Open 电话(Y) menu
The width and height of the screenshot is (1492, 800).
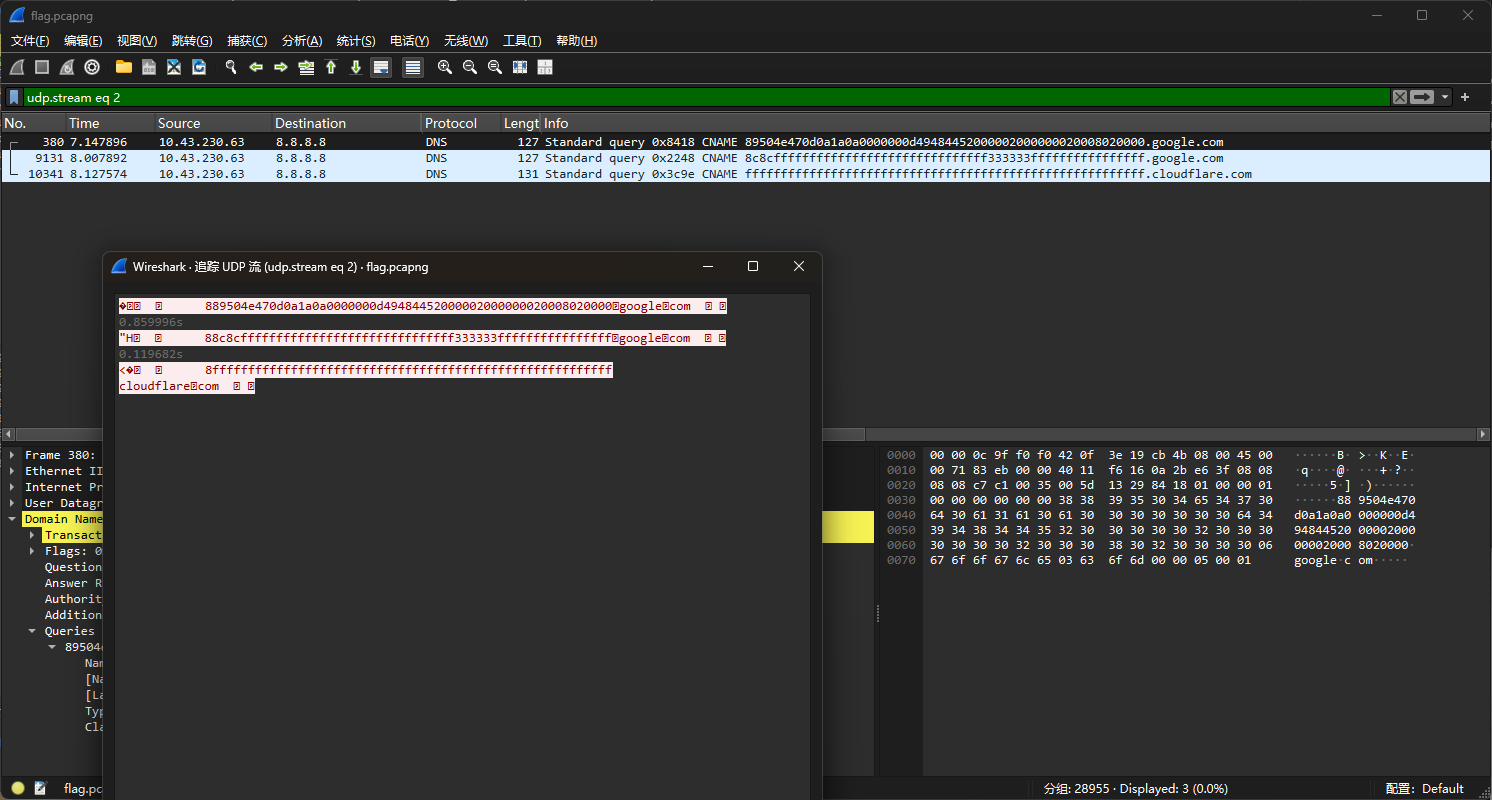(x=409, y=41)
